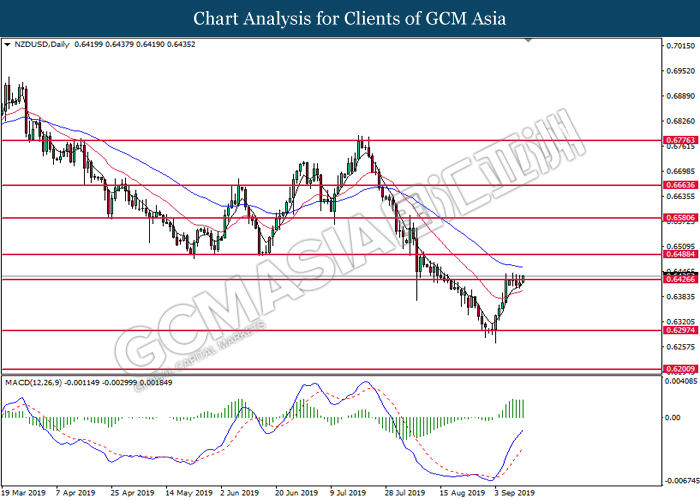Viewport: 700px width, 500px height.
Task: Click the 0.66985 price axis value
Action: click(x=680, y=171)
